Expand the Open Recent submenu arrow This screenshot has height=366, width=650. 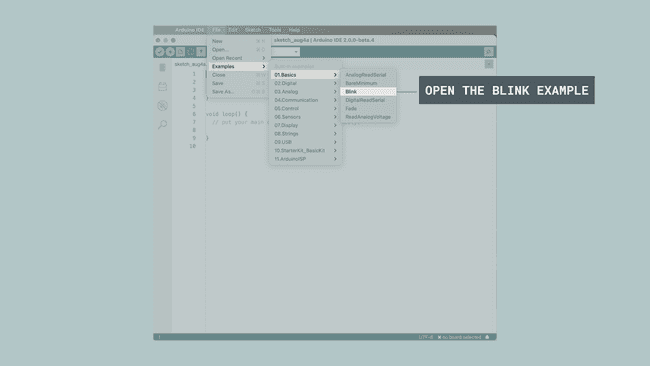(x=264, y=58)
